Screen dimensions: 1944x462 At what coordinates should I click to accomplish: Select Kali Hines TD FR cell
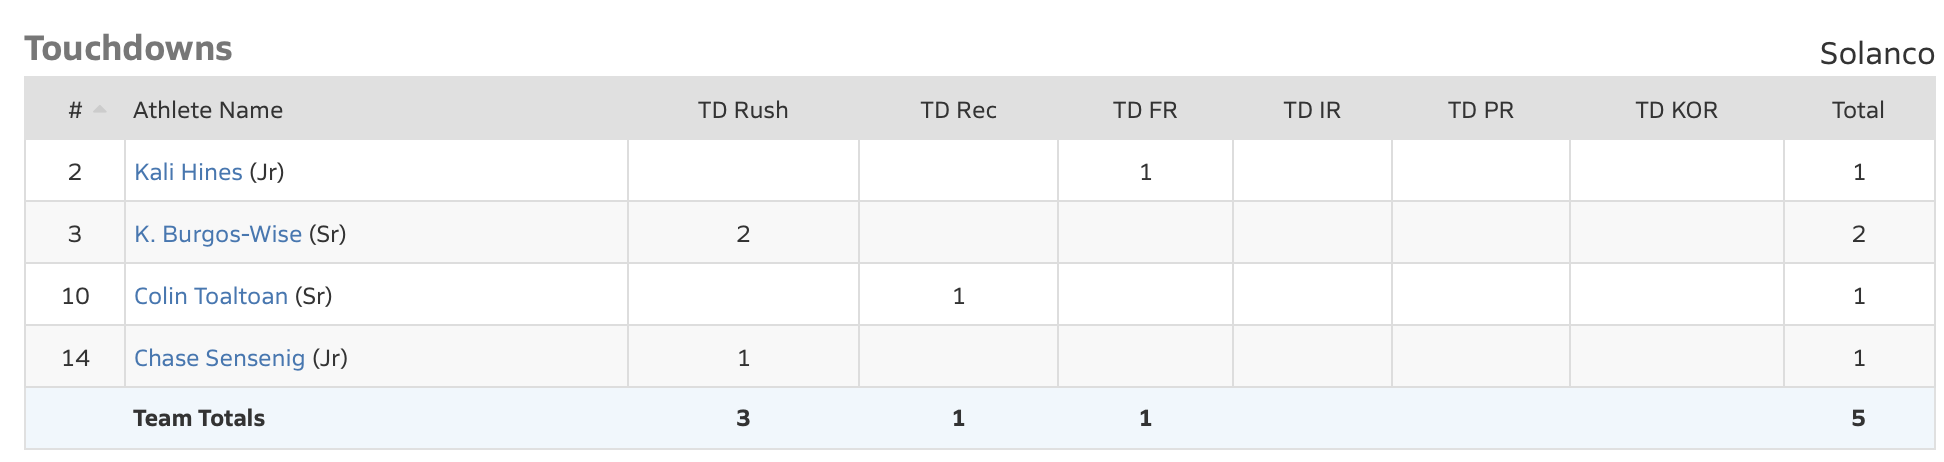[1145, 172]
